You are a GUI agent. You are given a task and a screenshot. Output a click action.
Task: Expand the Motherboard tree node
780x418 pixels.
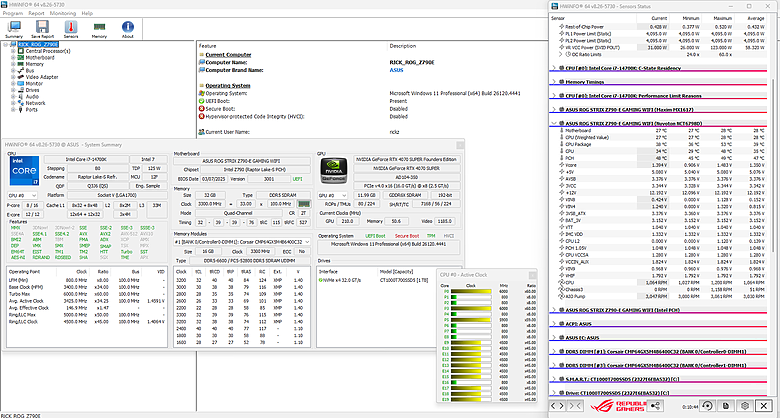[x=13, y=57]
